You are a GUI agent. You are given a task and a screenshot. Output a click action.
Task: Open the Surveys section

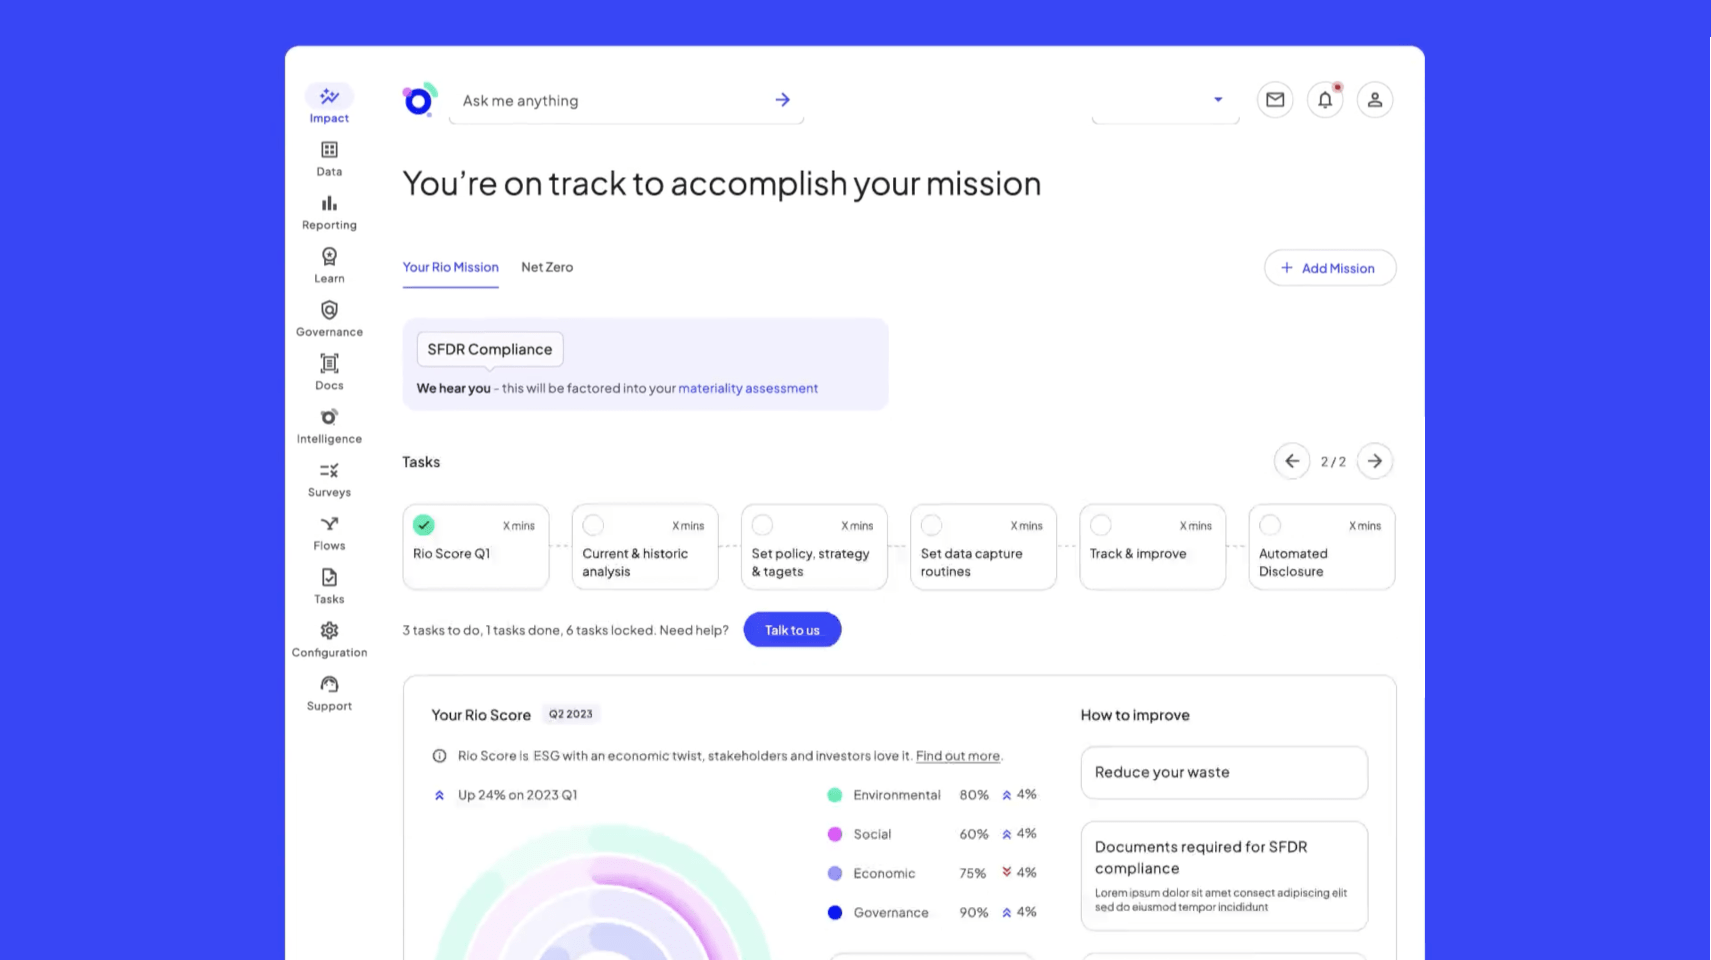click(x=329, y=479)
